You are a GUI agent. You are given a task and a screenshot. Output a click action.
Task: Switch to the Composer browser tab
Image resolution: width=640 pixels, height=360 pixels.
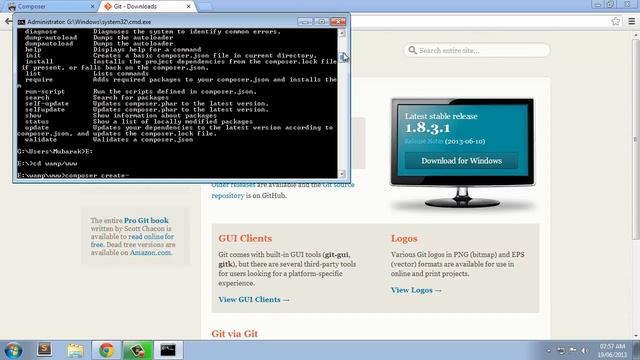51,7
